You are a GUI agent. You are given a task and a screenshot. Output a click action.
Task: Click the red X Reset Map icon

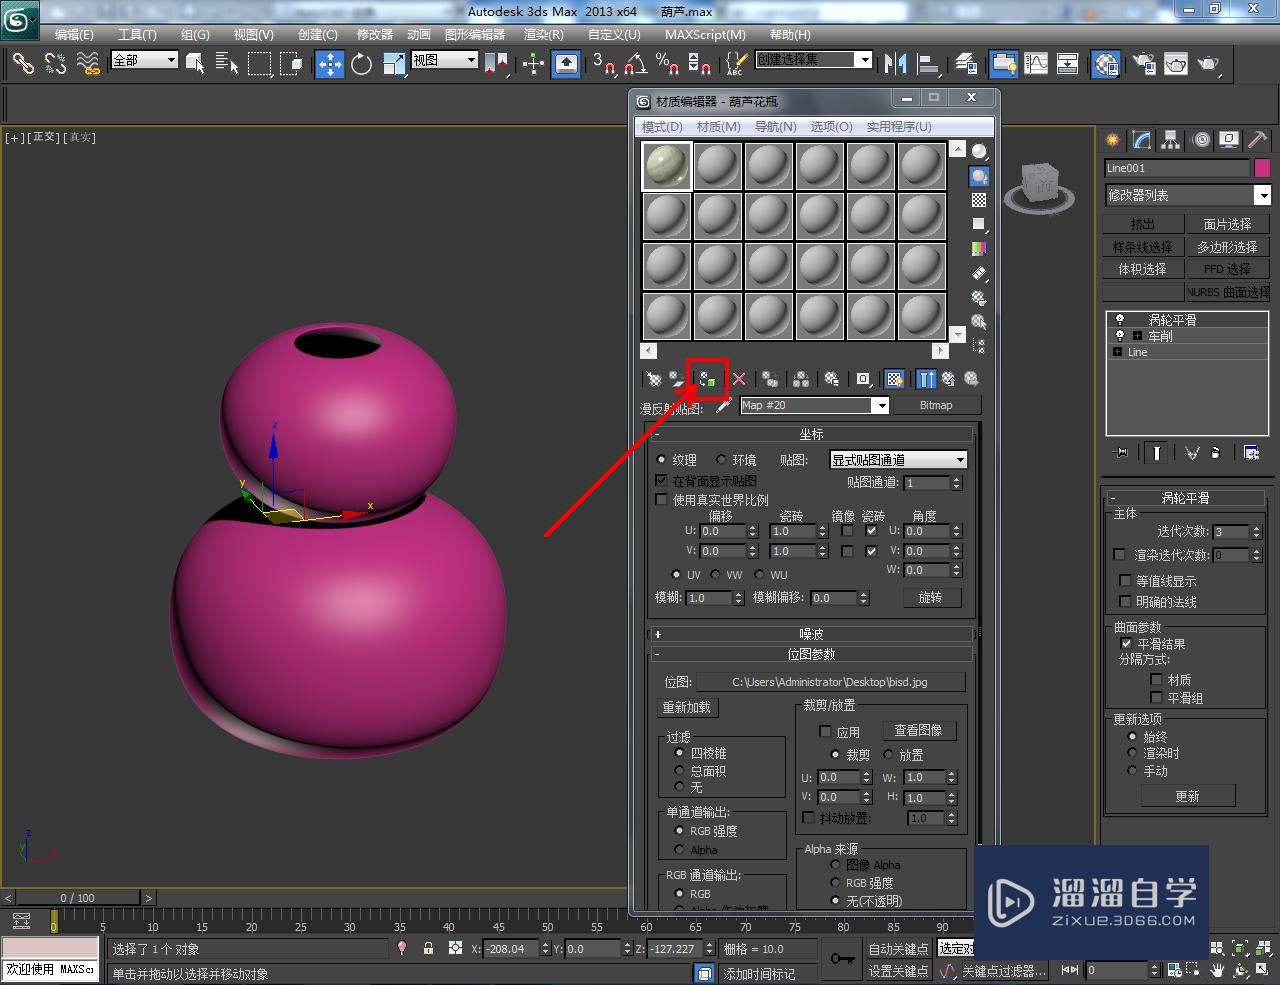(739, 379)
